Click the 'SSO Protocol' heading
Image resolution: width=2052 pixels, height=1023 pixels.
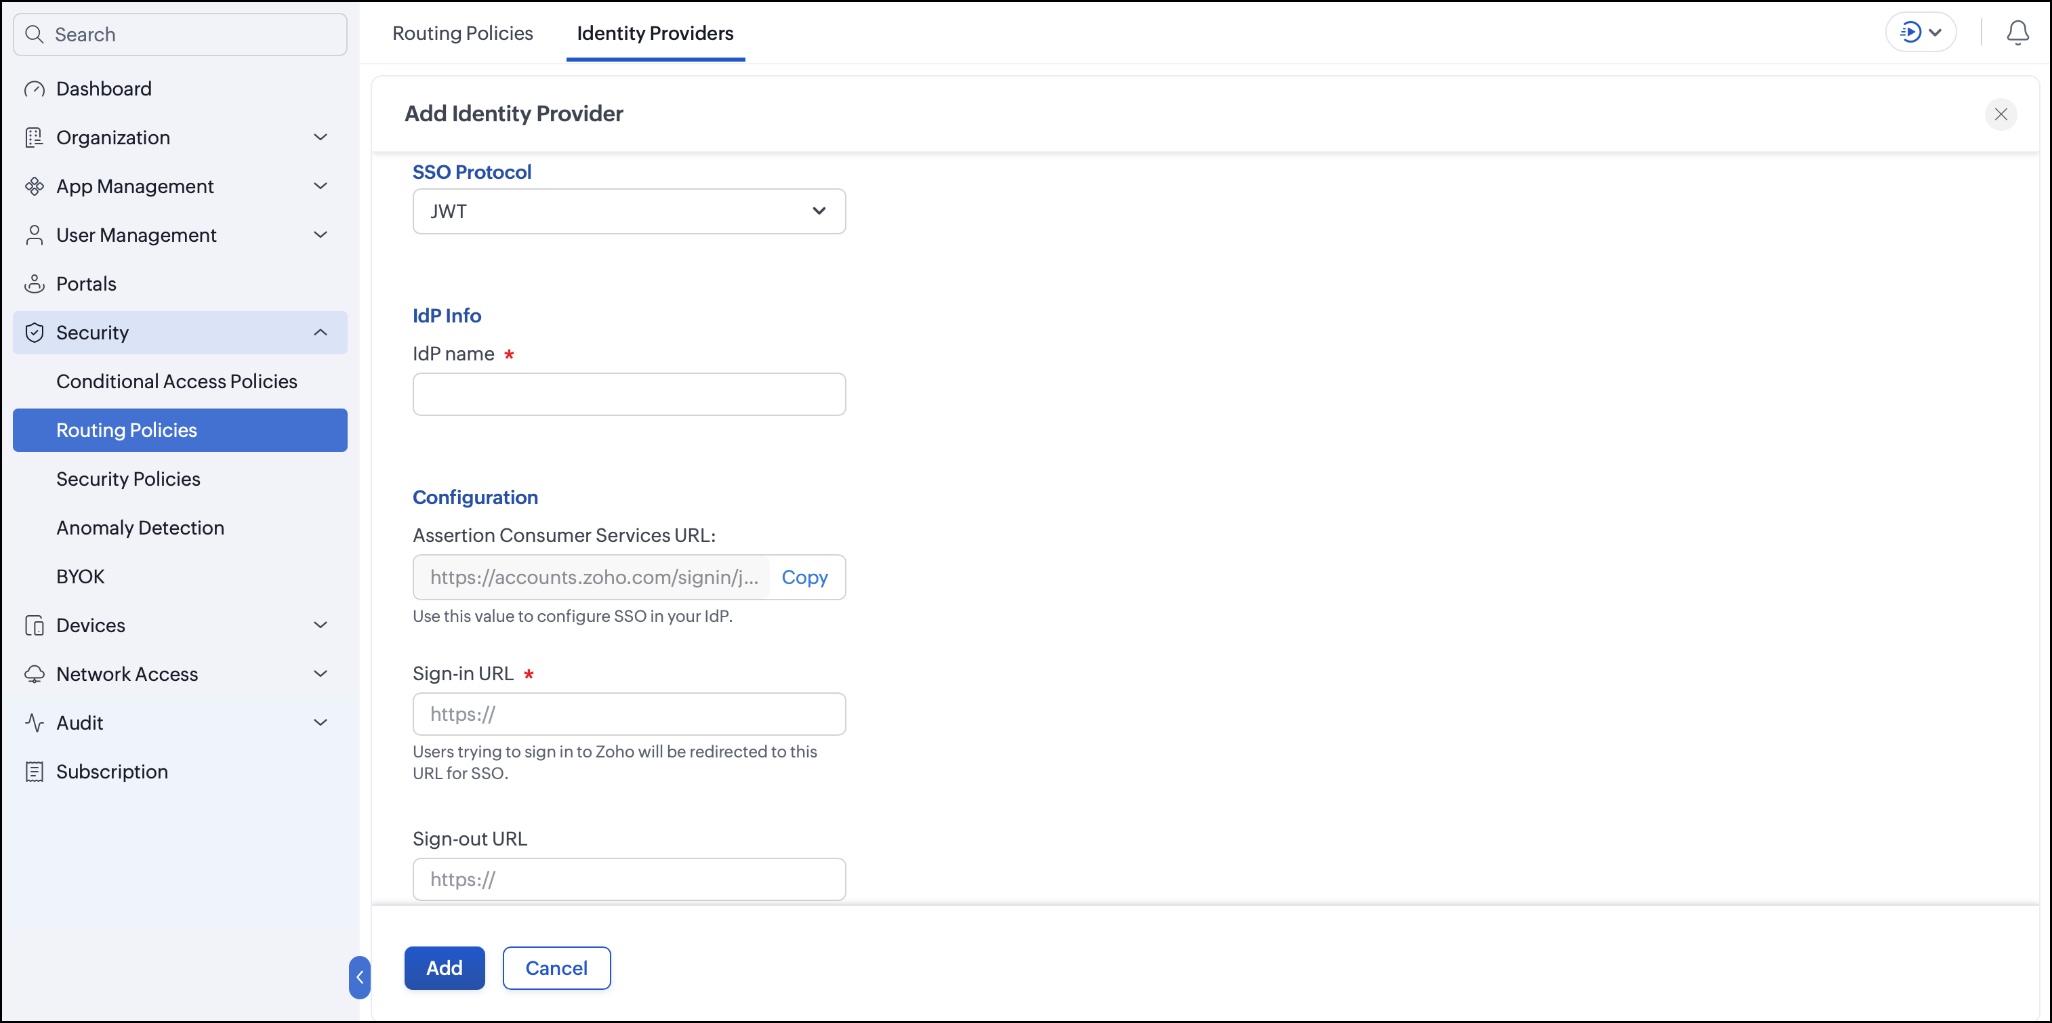[x=472, y=172]
